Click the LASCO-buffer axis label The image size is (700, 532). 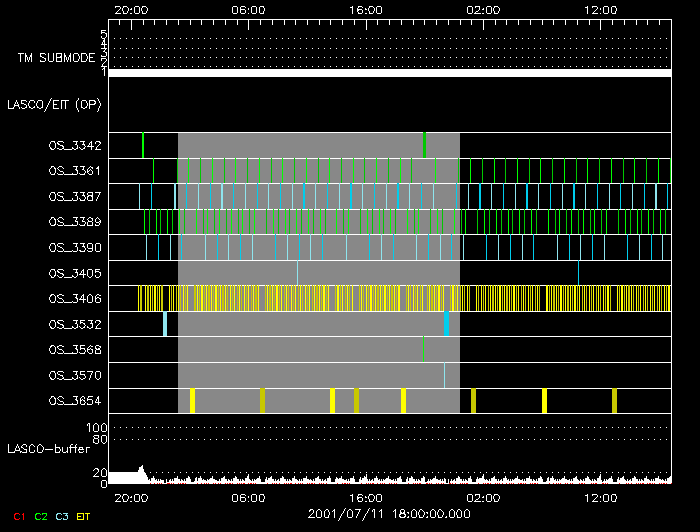46,448
